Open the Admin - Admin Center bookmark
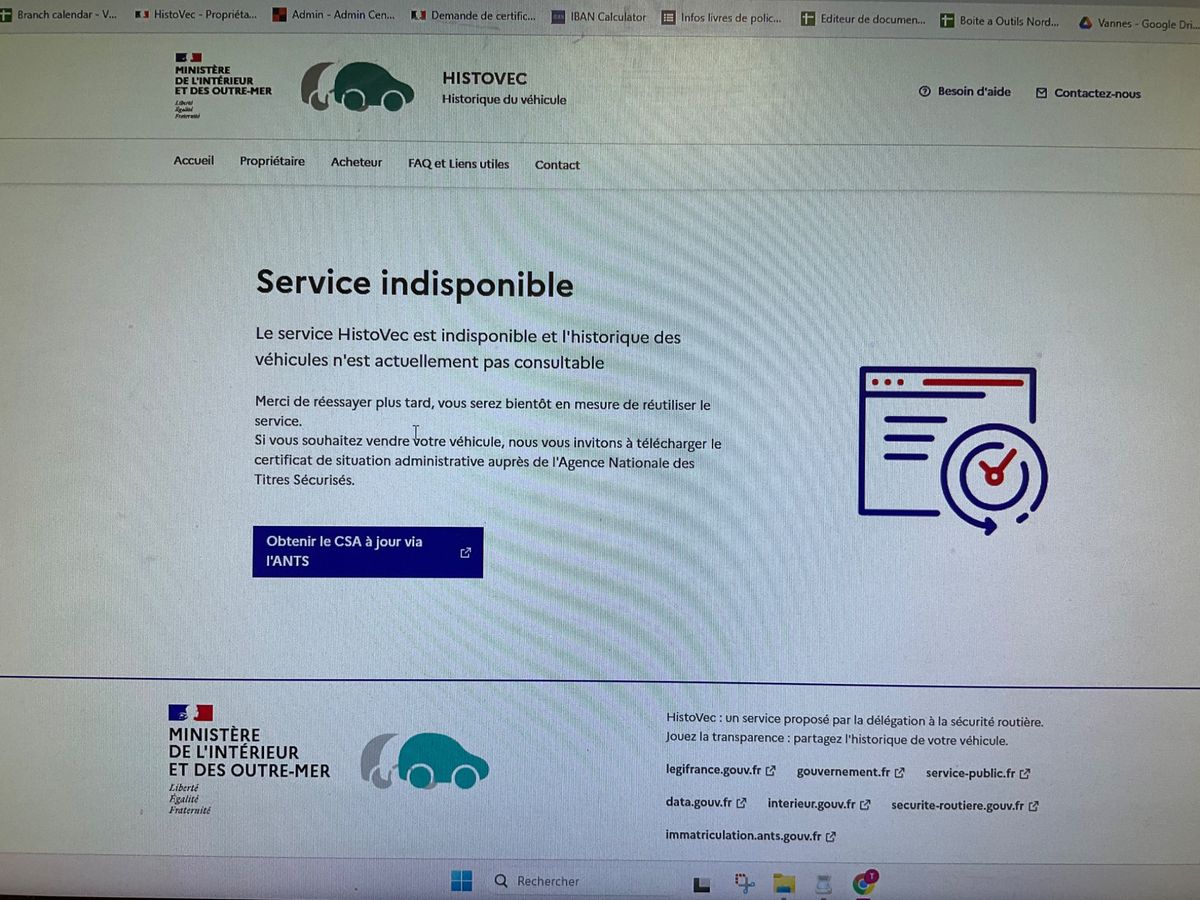Screen dimensions: 1200x900 point(336,15)
